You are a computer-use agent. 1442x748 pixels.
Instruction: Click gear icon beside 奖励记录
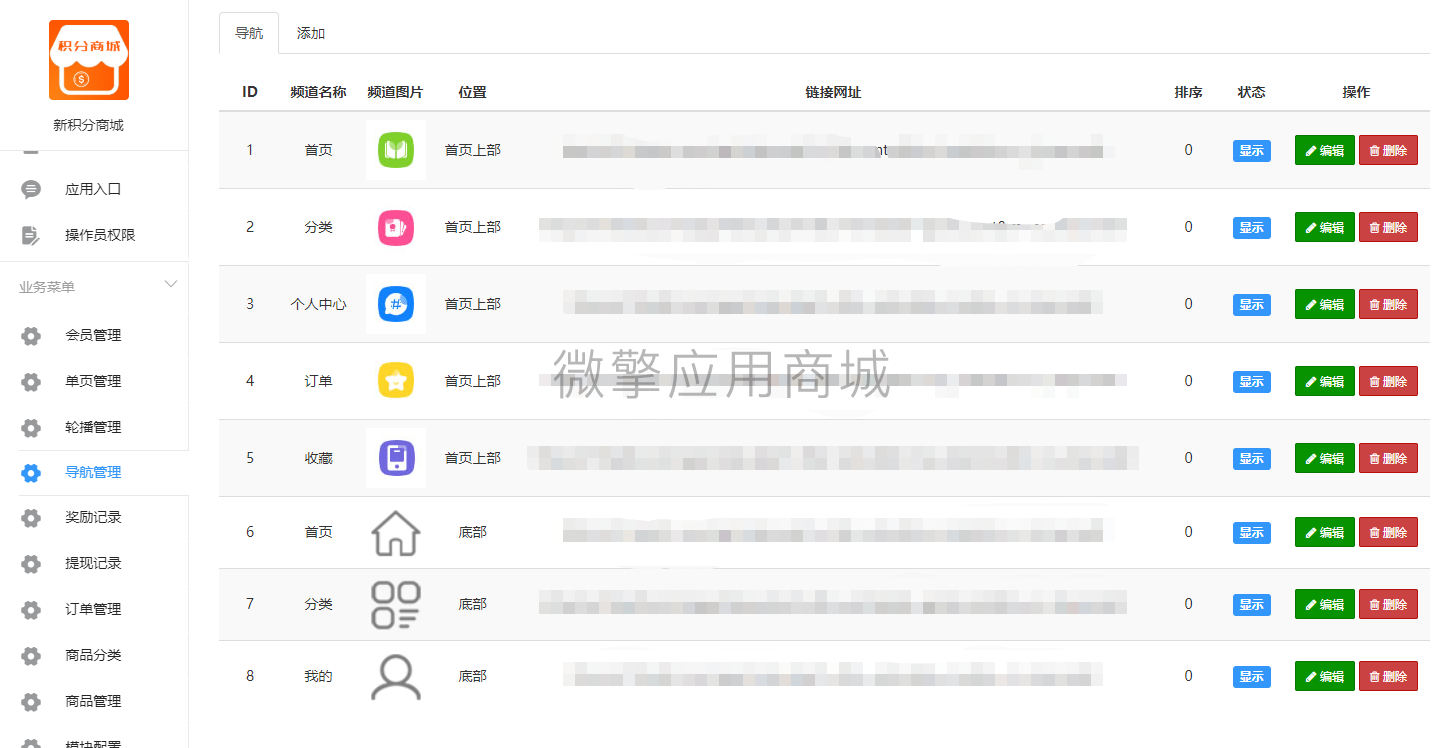[x=31, y=518]
